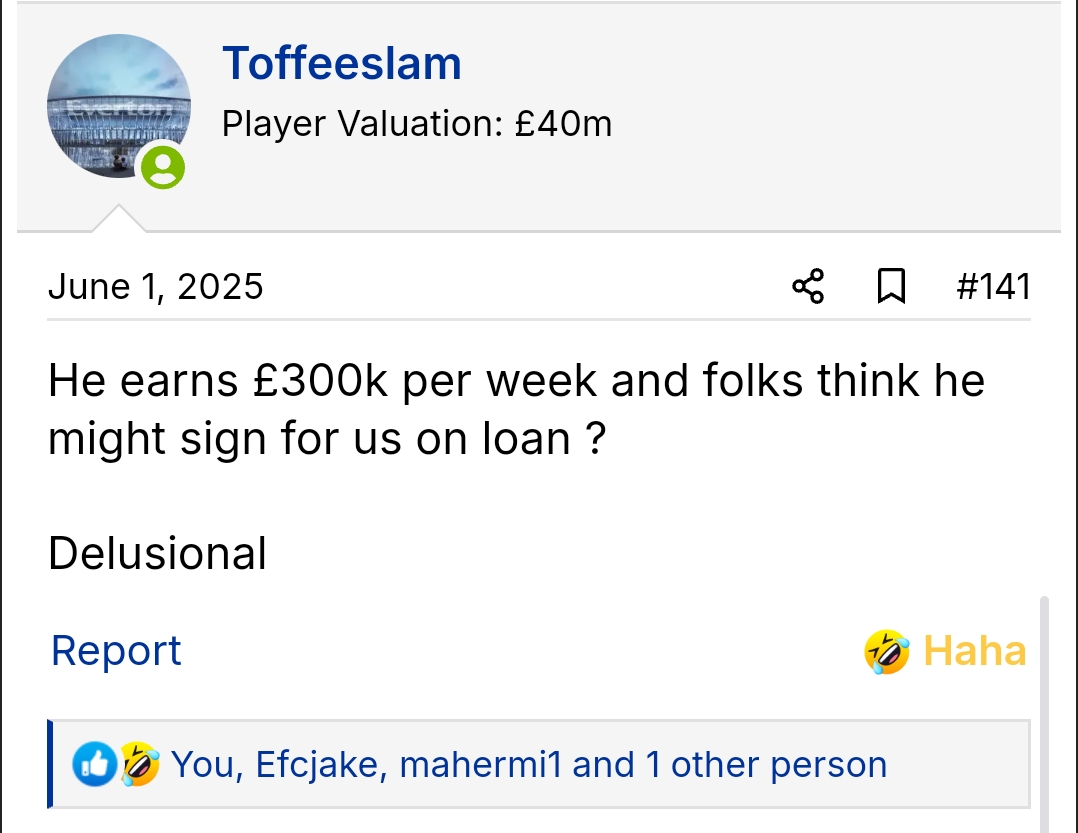Viewport: 1078px width, 833px height.
Task: Click the June 1, 2025 timestamp
Action: (156, 287)
